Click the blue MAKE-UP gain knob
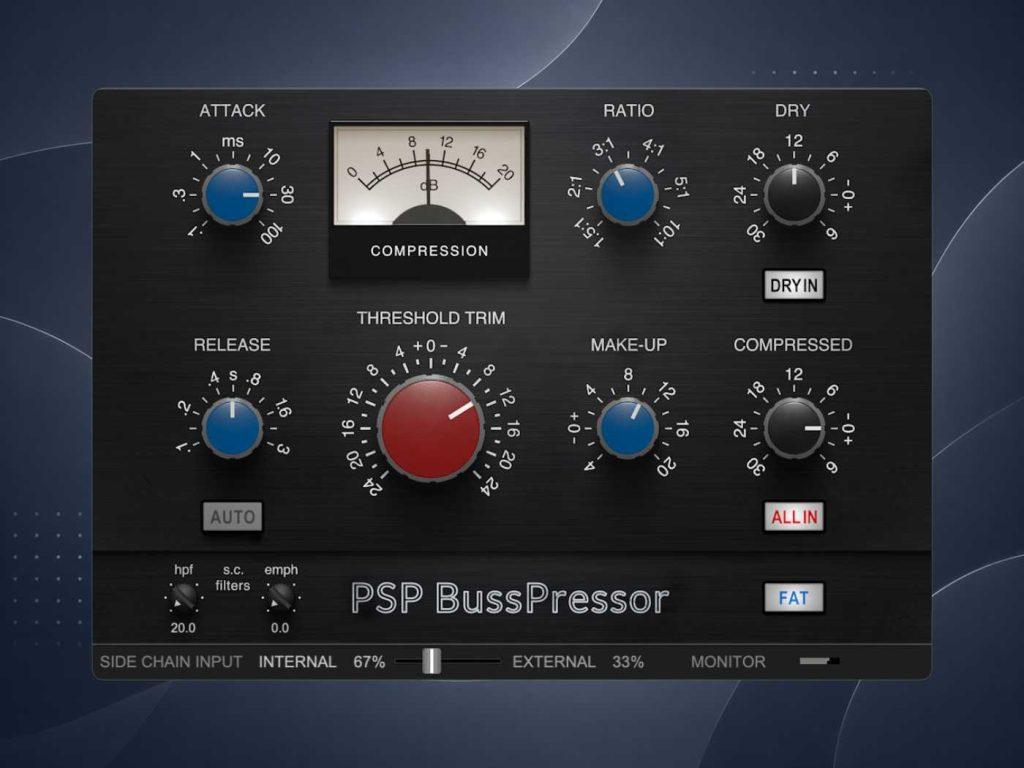 (628, 428)
